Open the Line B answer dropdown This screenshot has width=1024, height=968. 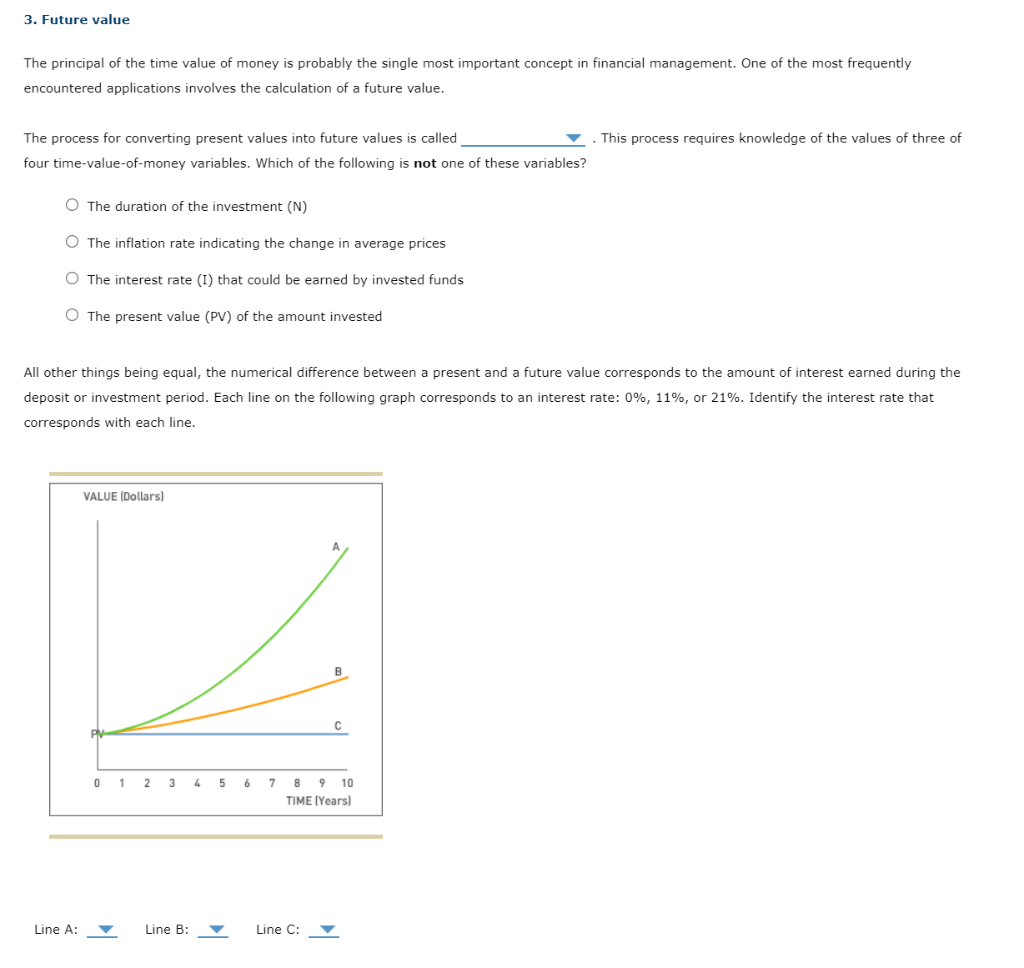point(214,929)
